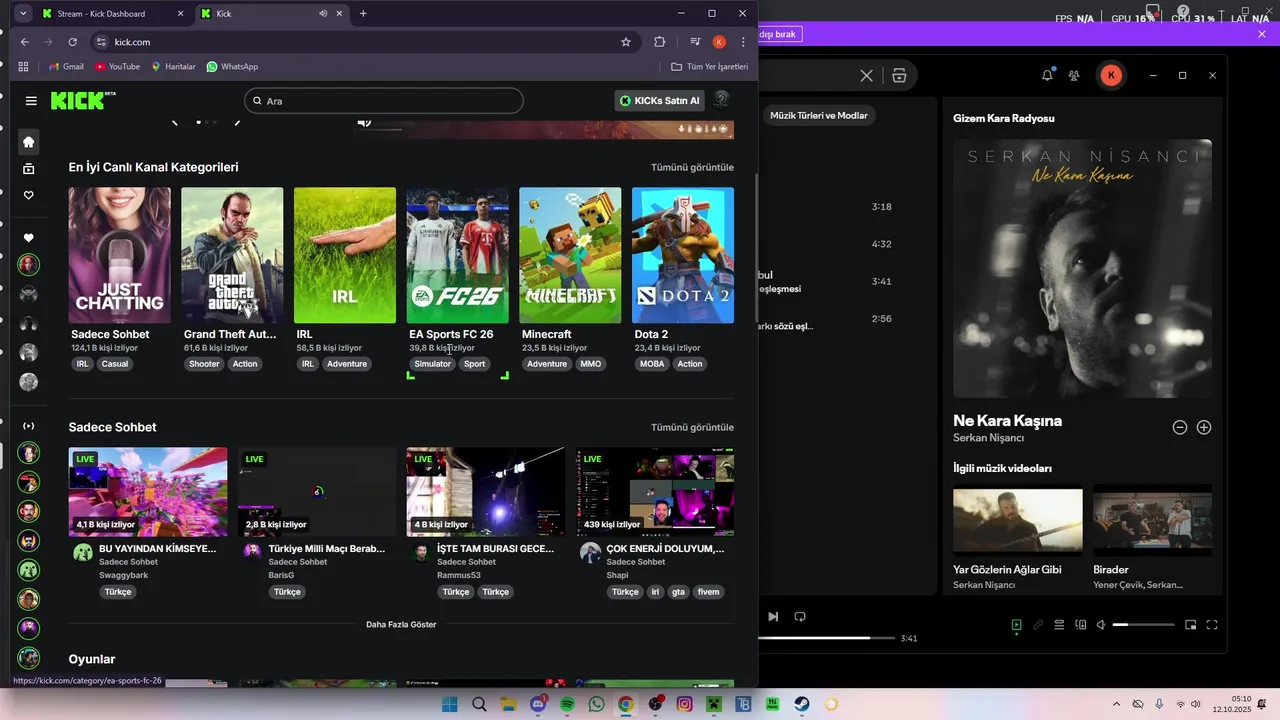Image resolution: width=1280 pixels, height=720 pixels.
Task: Toggle repeat in Spotify
Action: click(800, 617)
